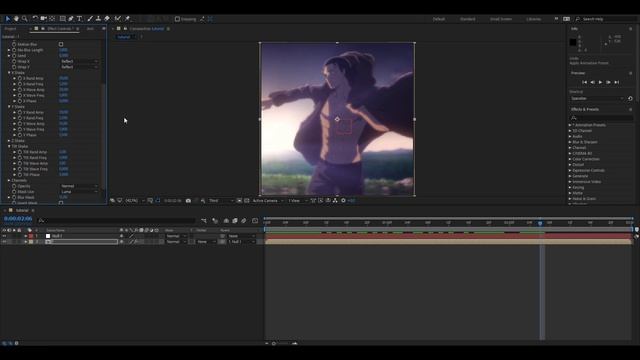Select the Horizontal Type tool
Viewport: 640px width, 360px height.
pos(80,19)
